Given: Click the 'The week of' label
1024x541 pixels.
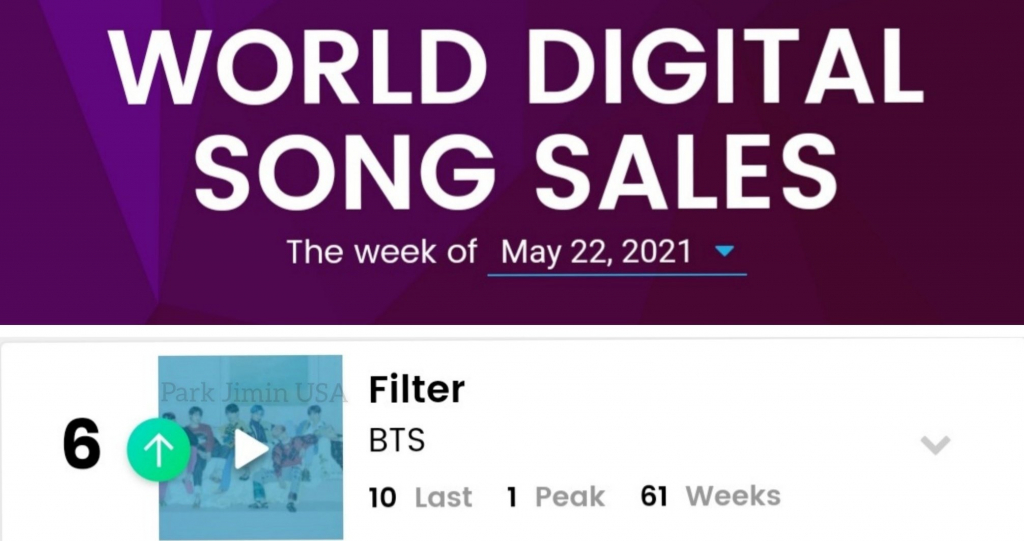Looking at the screenshot, I should coord(381,252).
